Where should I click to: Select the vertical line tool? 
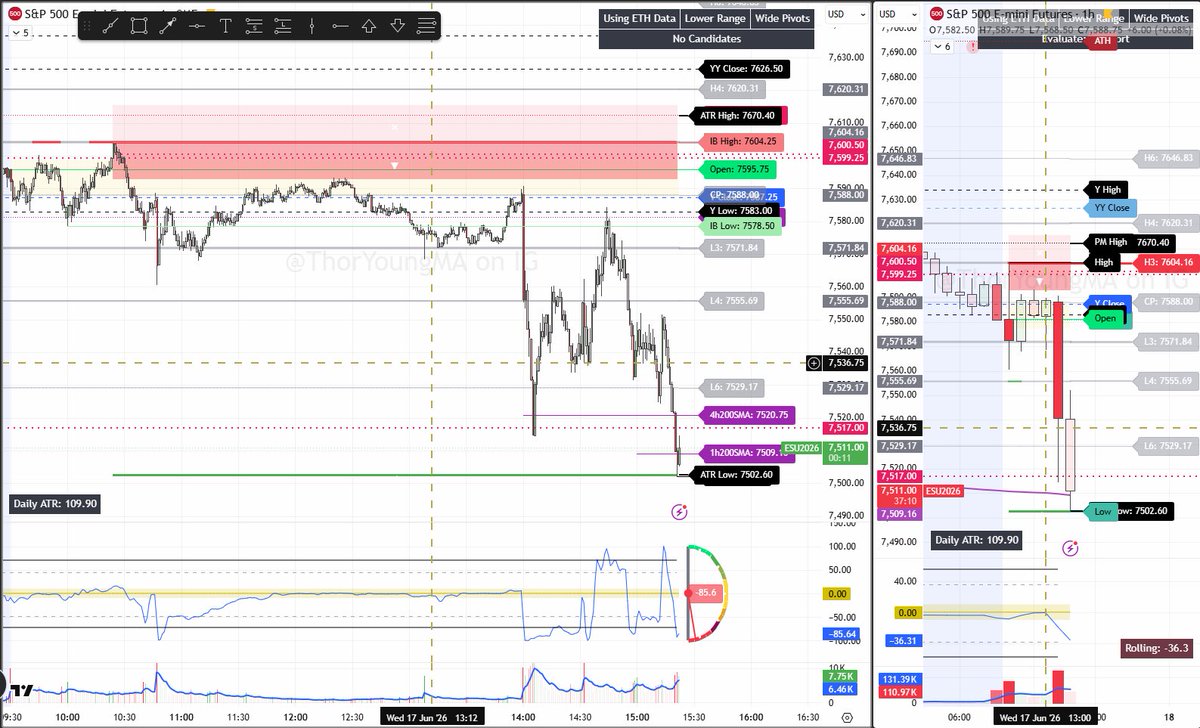point(312,24)
